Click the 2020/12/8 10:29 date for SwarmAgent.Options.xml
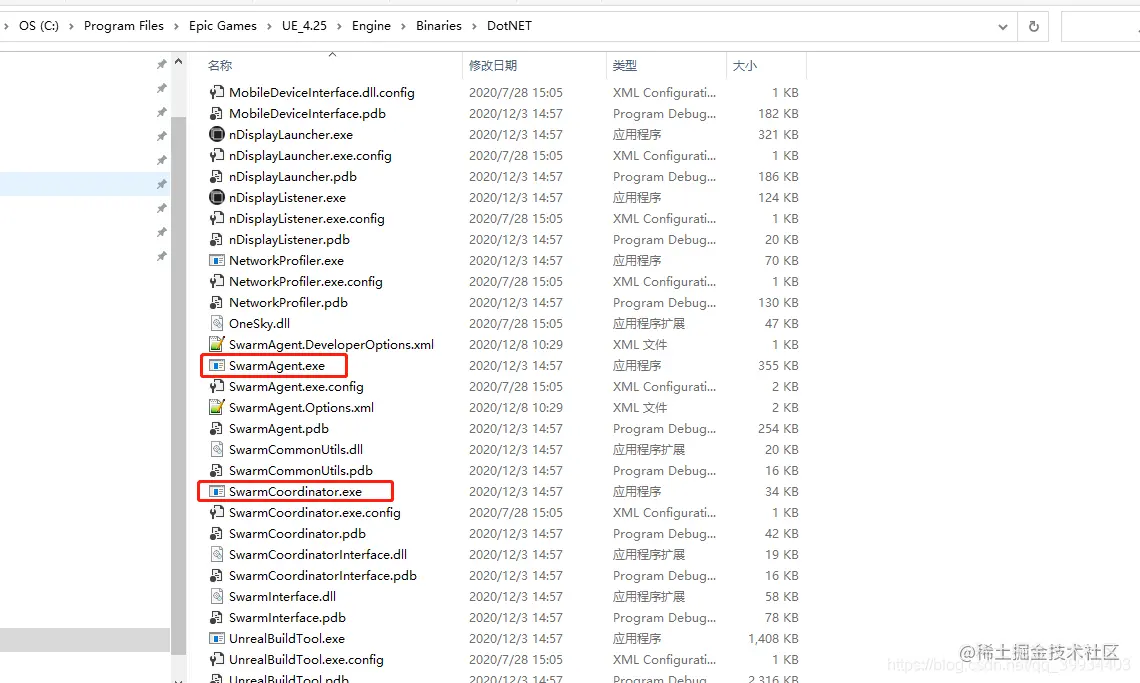Screen dimensions: 1140x683 pyautogui.click(x=515, y=408)
